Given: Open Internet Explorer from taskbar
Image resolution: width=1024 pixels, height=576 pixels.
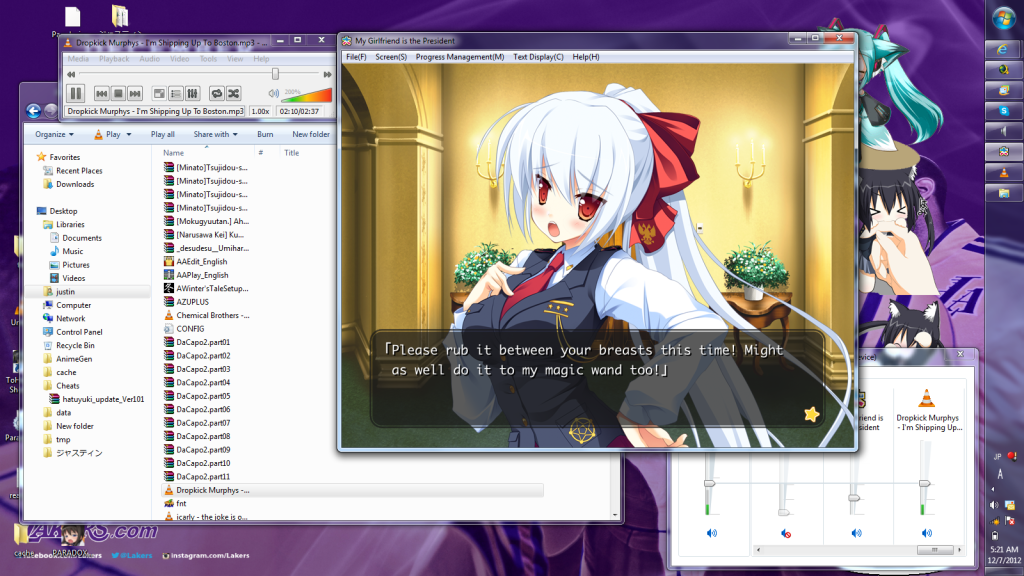Looking at the screenshot, I should 1004,50.
